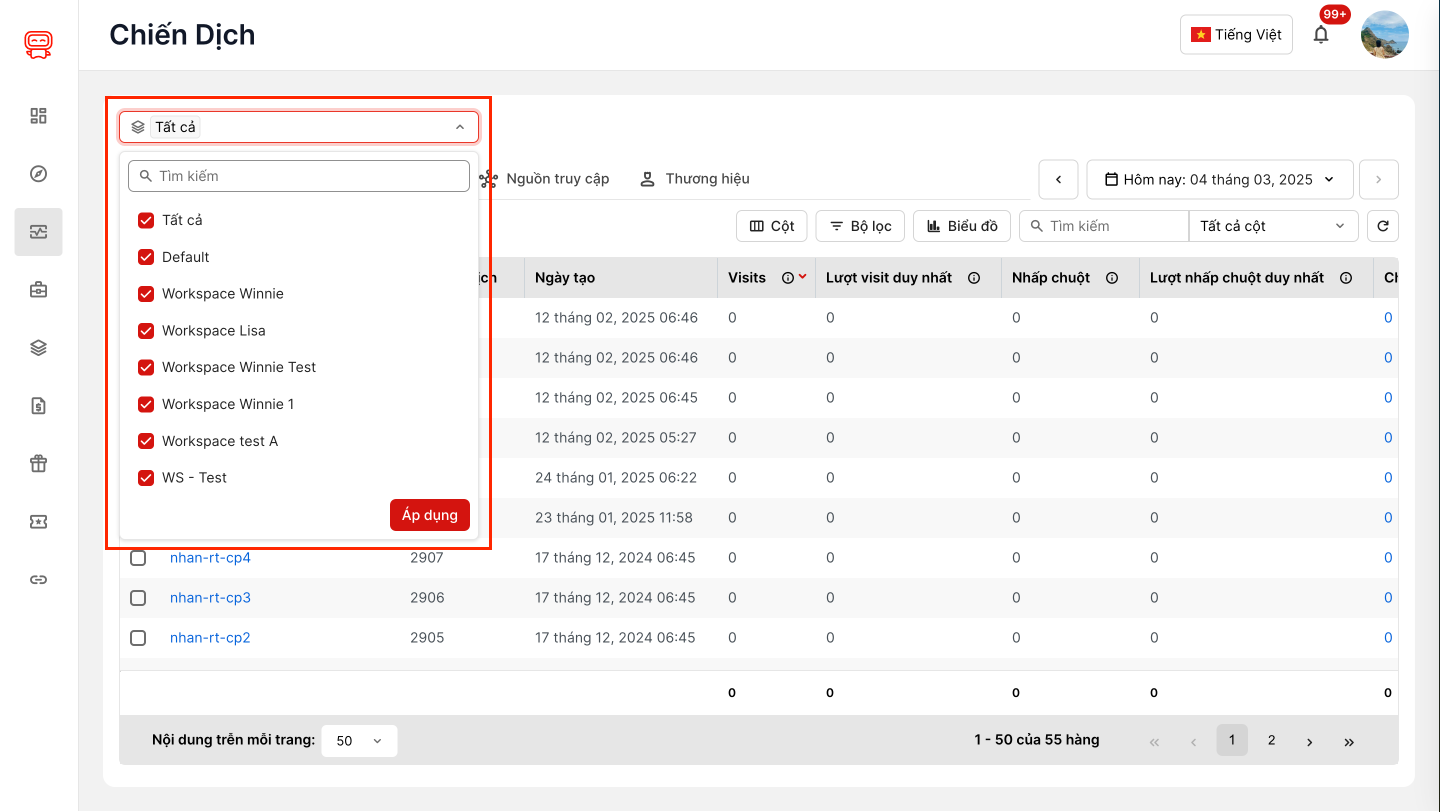Select the nhan-rt-cp3 row checkbox
Screen dimensions: 1440x812
pos(138,598)
